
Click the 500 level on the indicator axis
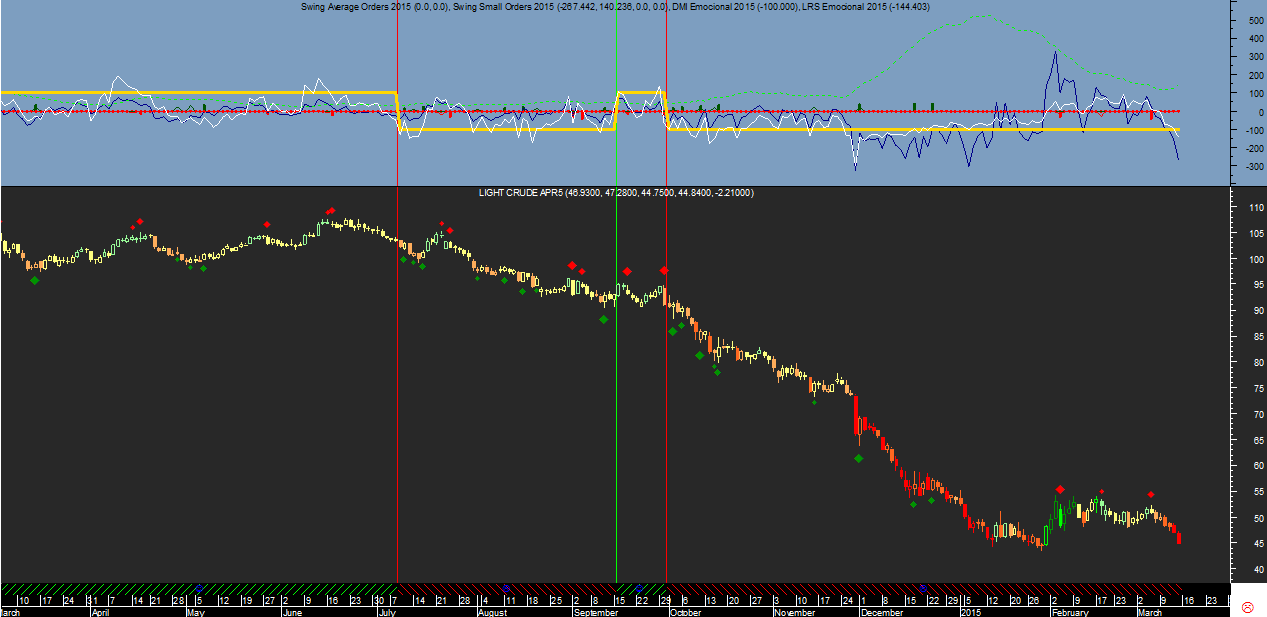point(1227,20)
